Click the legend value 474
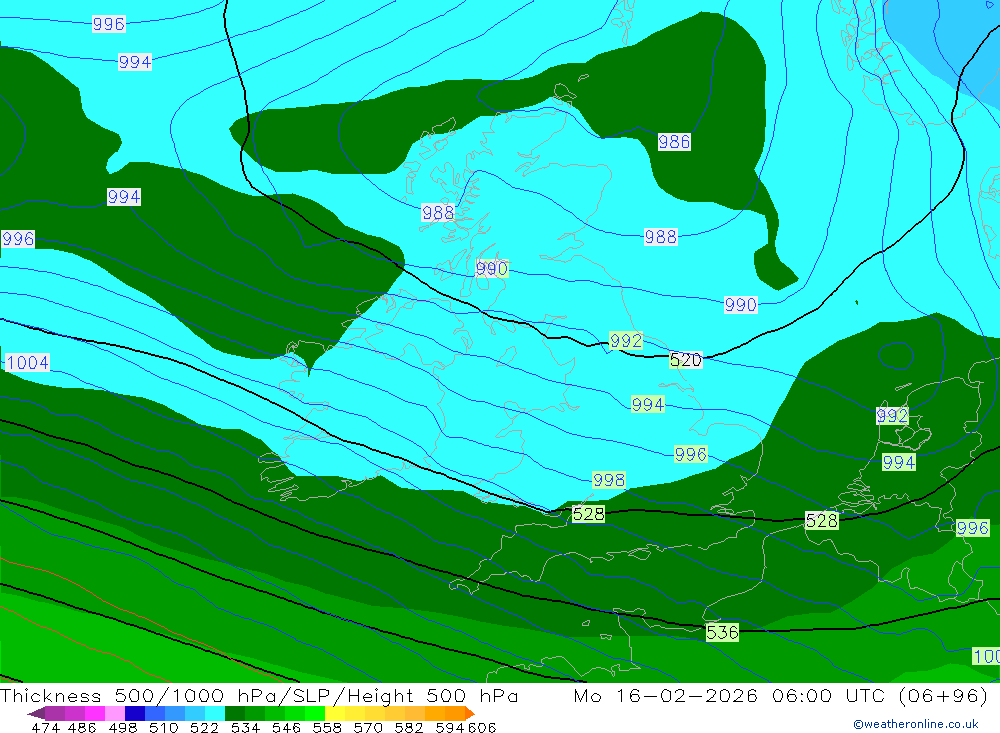The height and width of the screenshot is (733, 1000). pyautogui.click(x=45, y=727)
